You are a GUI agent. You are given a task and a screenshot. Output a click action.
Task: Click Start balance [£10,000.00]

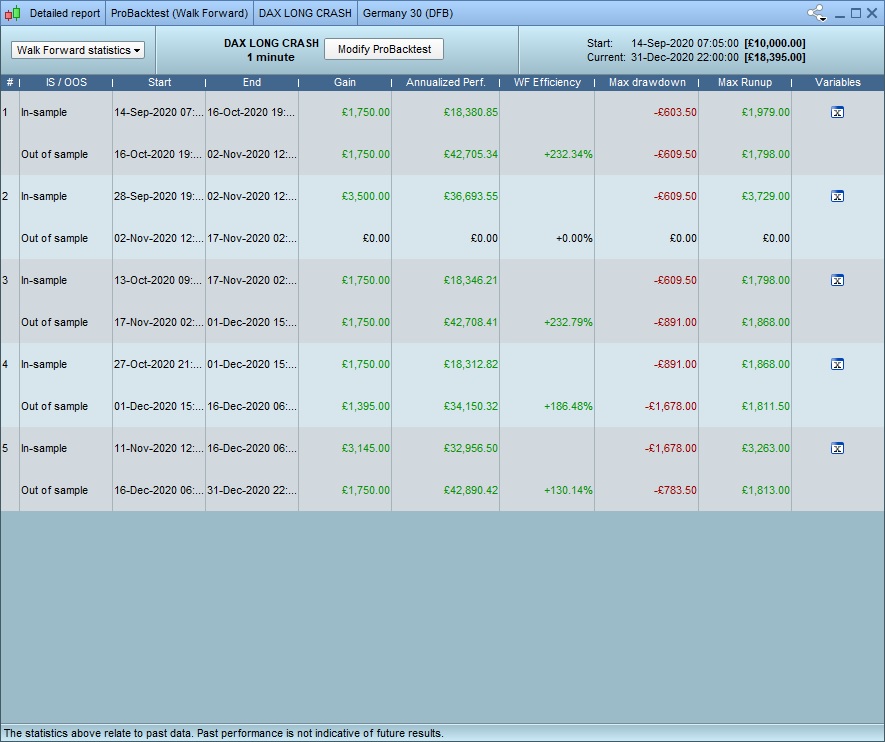coord(774,43)
